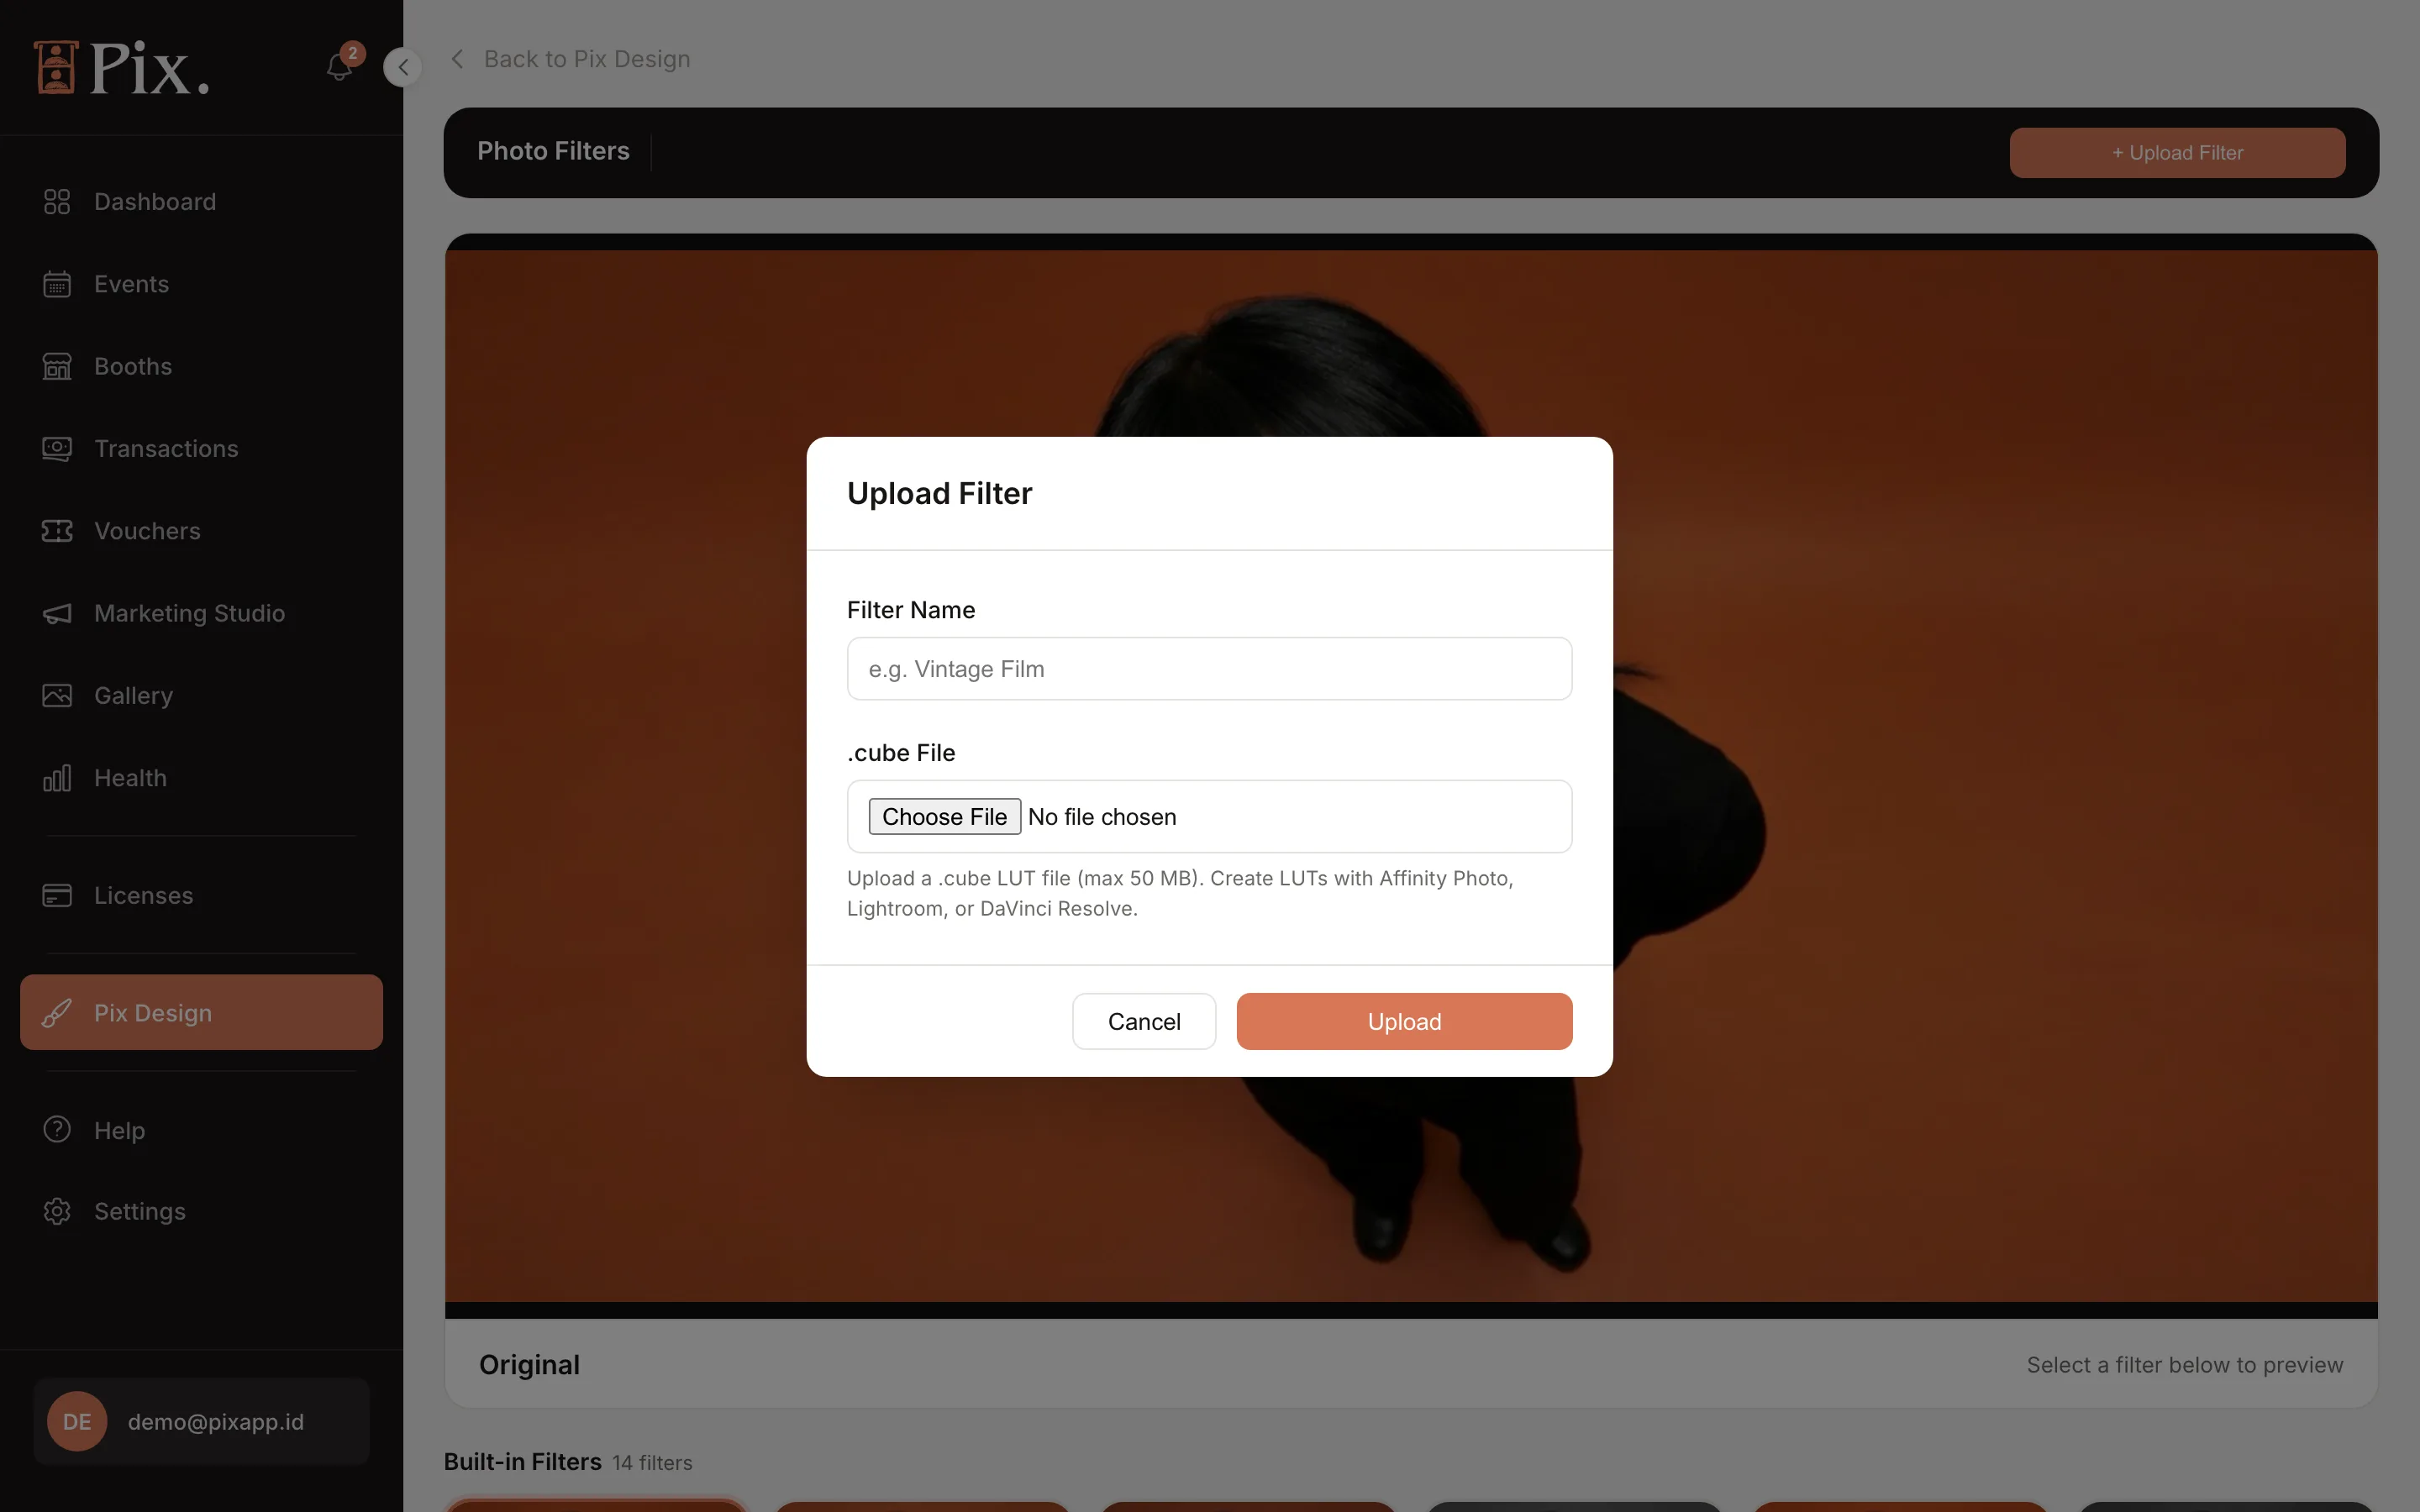Screen dimensions: 2420x1512
Task: Focus the Filter Name input field
Action: [1209, 669]
